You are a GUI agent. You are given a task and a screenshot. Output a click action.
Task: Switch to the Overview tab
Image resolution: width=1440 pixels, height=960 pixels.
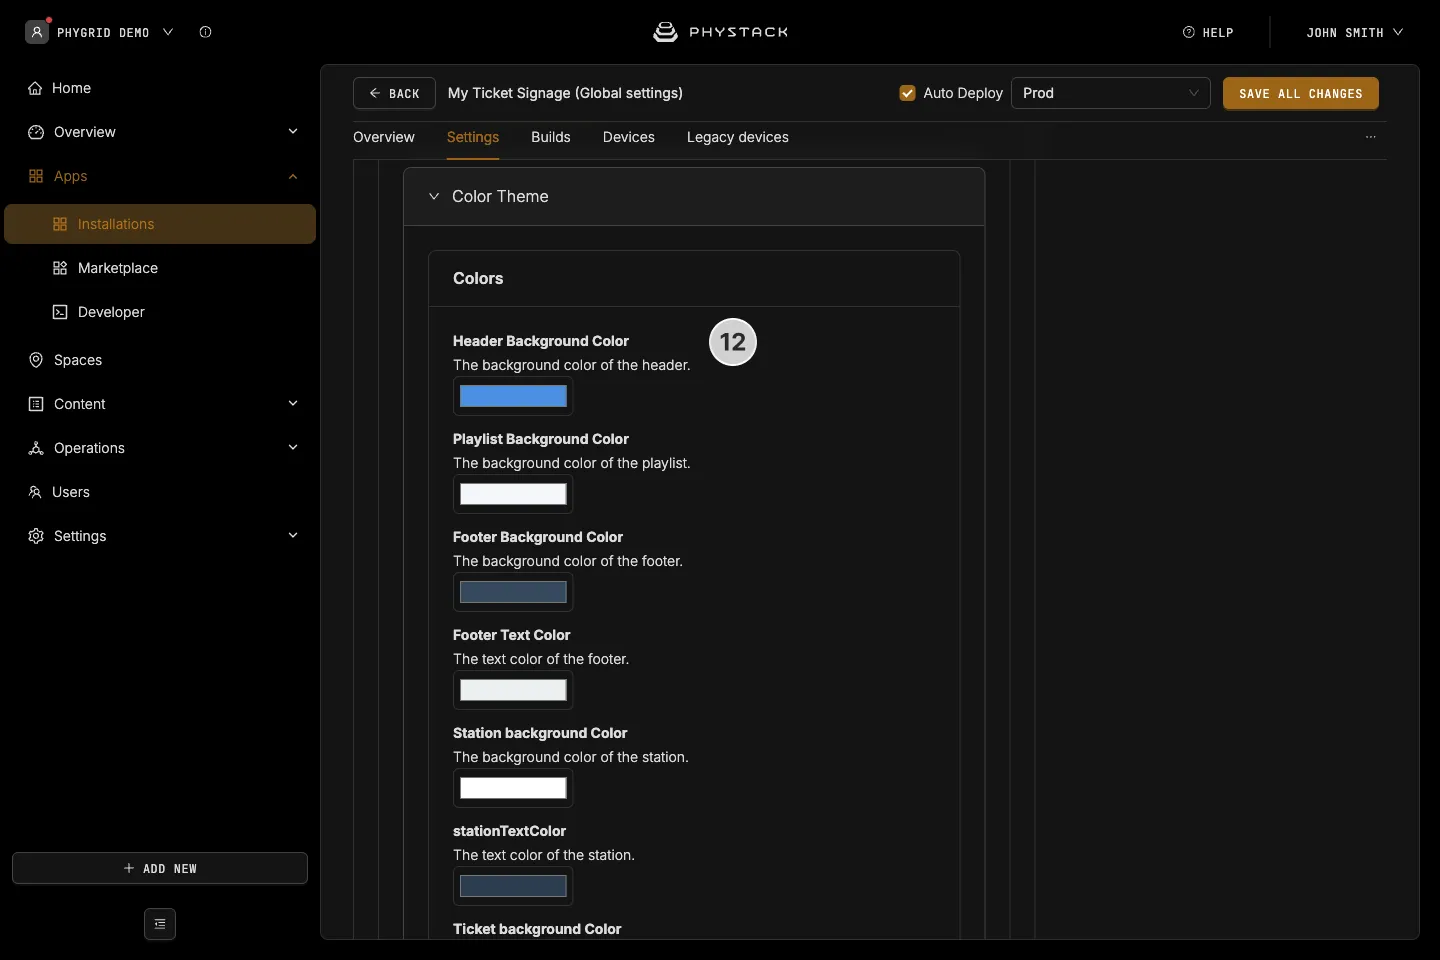point(384,137)
